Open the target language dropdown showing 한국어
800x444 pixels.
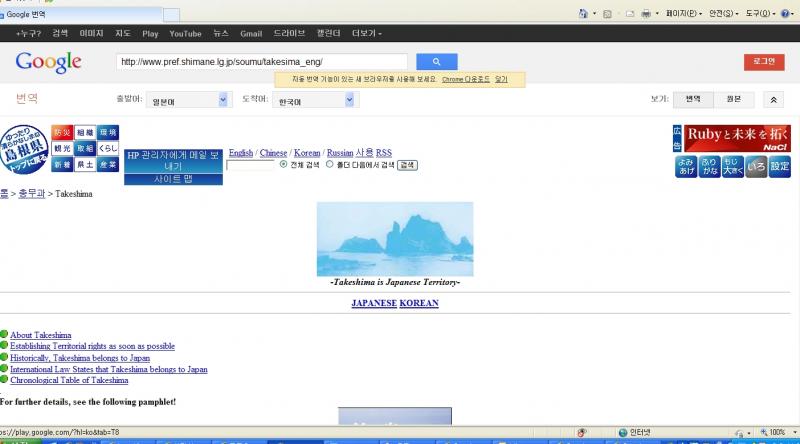coord(315,100)
